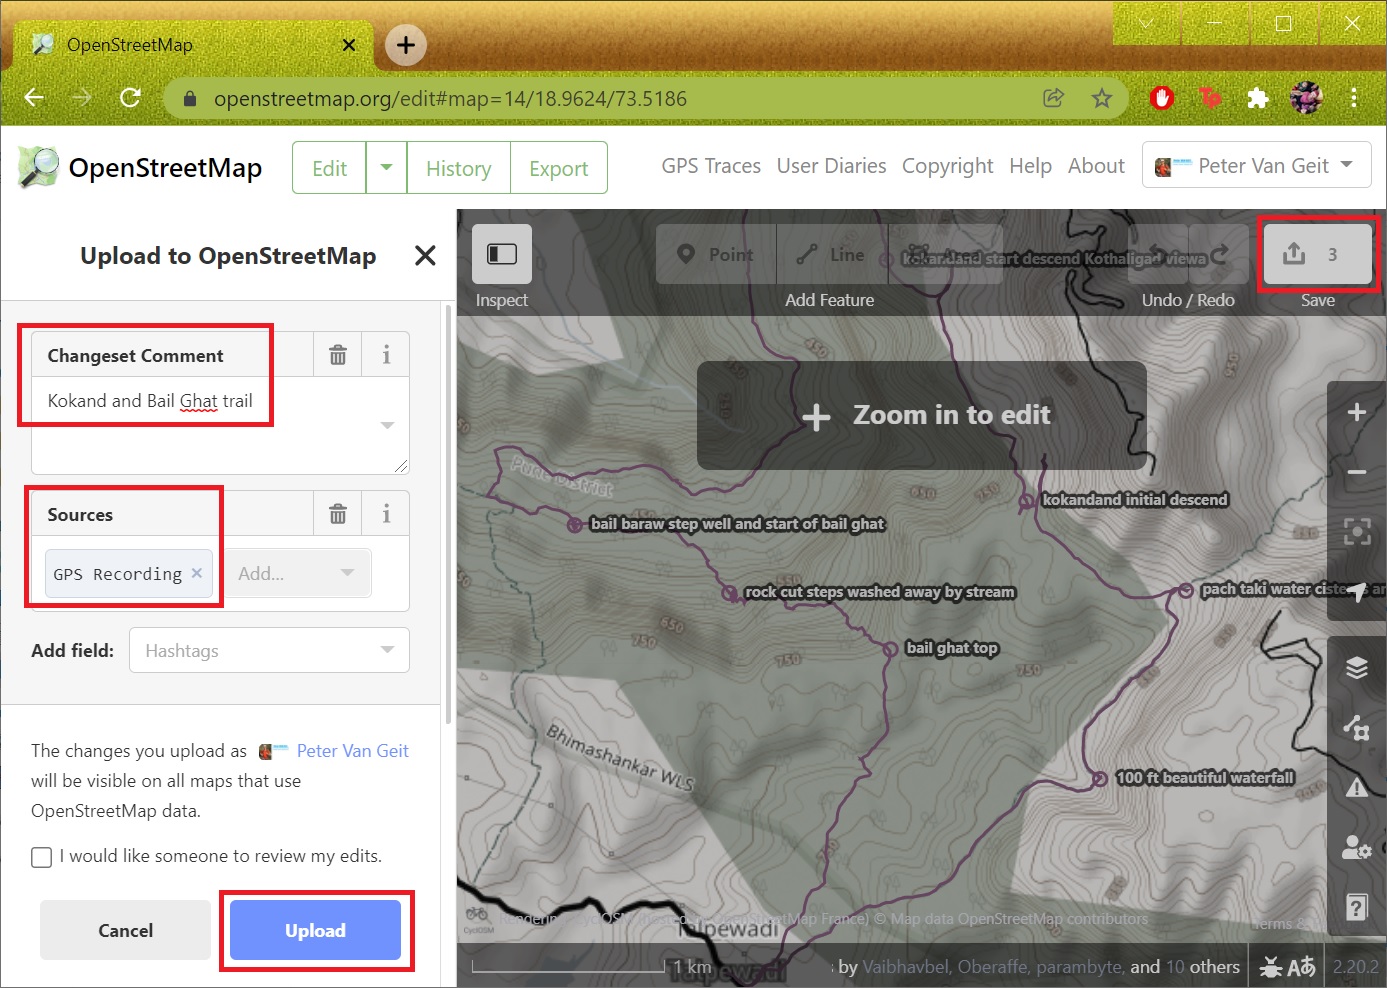Show info for Changeset Comment field
Image resolution: width=1387 pixels, height=988 pixels.
[386, 355]
